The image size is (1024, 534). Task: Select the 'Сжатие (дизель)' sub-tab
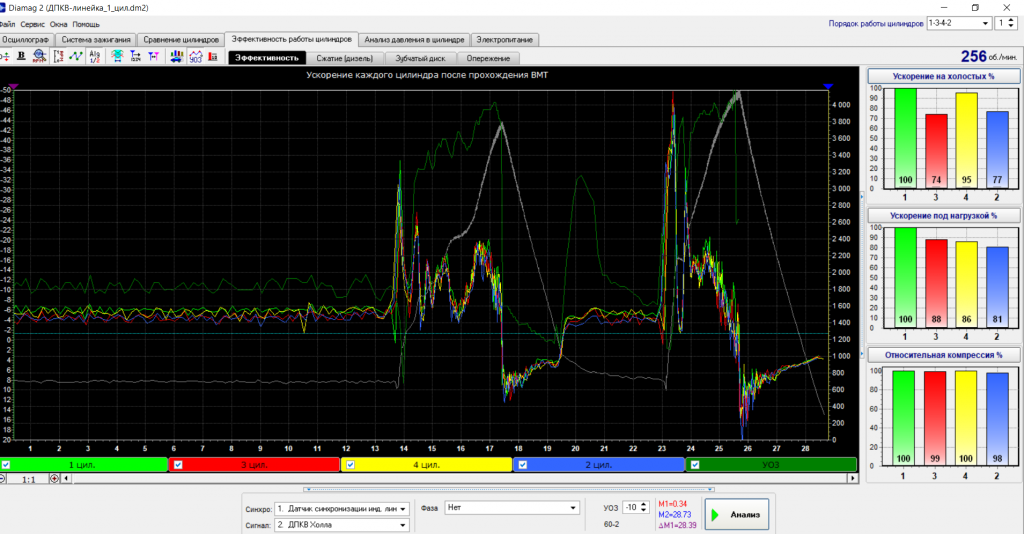[345, 58]
